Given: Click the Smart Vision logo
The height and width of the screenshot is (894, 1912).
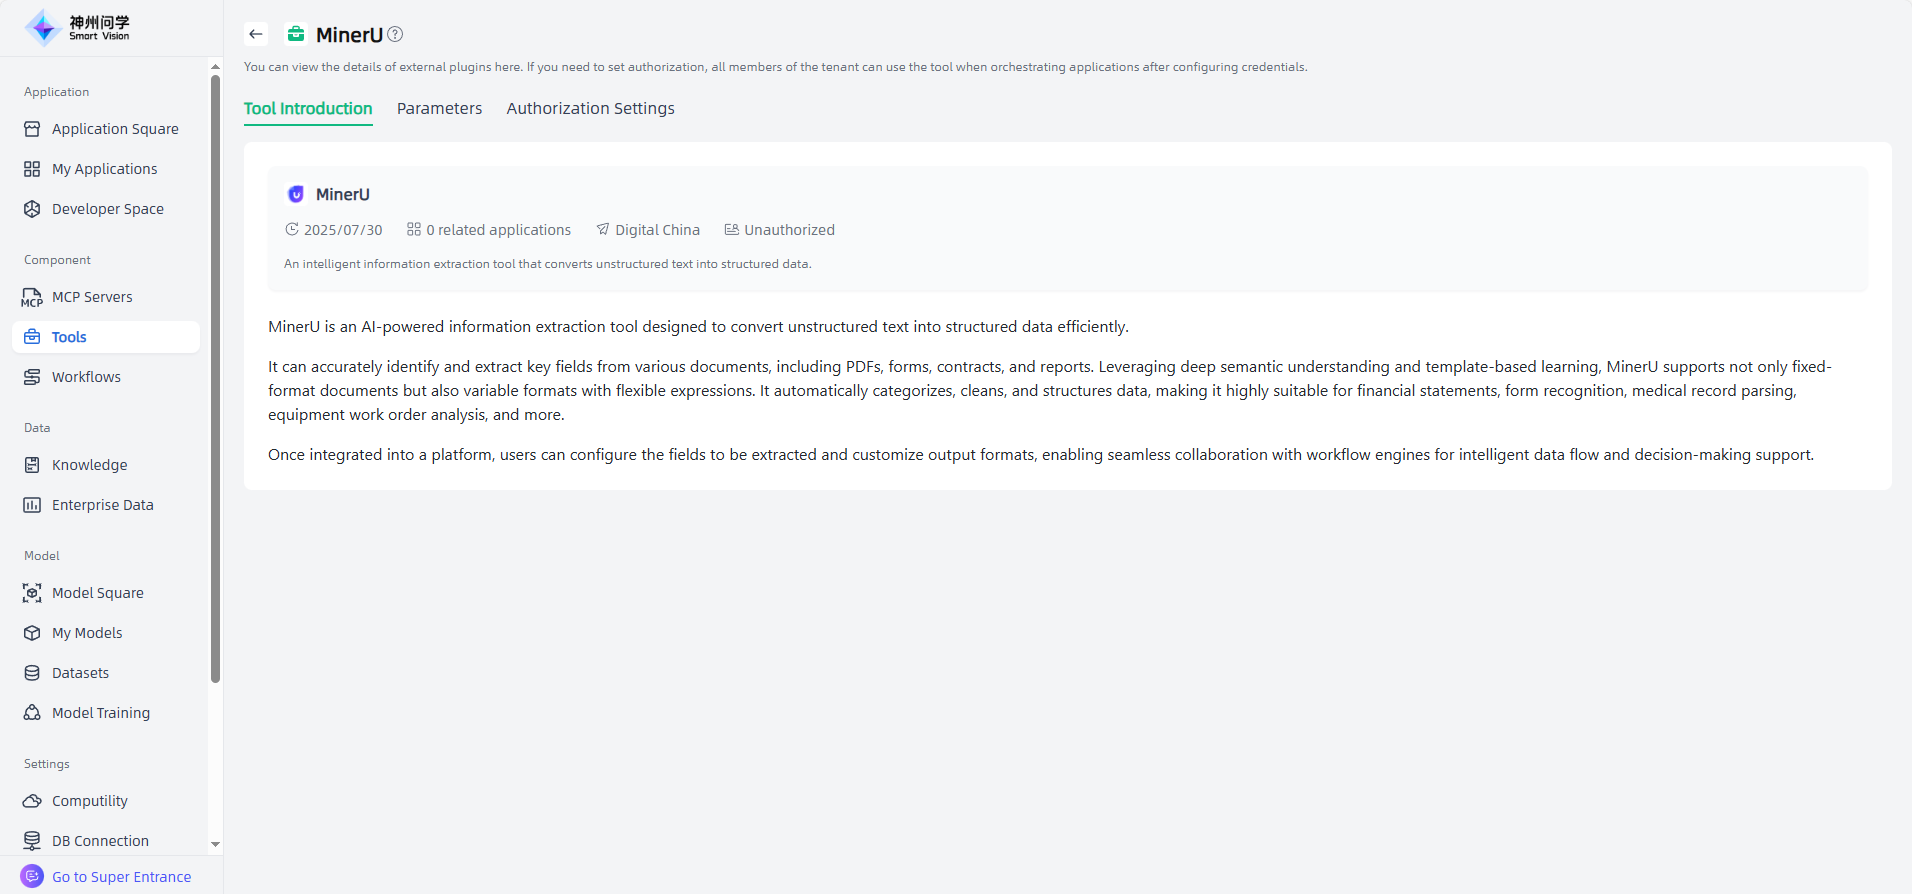Looking at the screenshot, I should (78, 28).
